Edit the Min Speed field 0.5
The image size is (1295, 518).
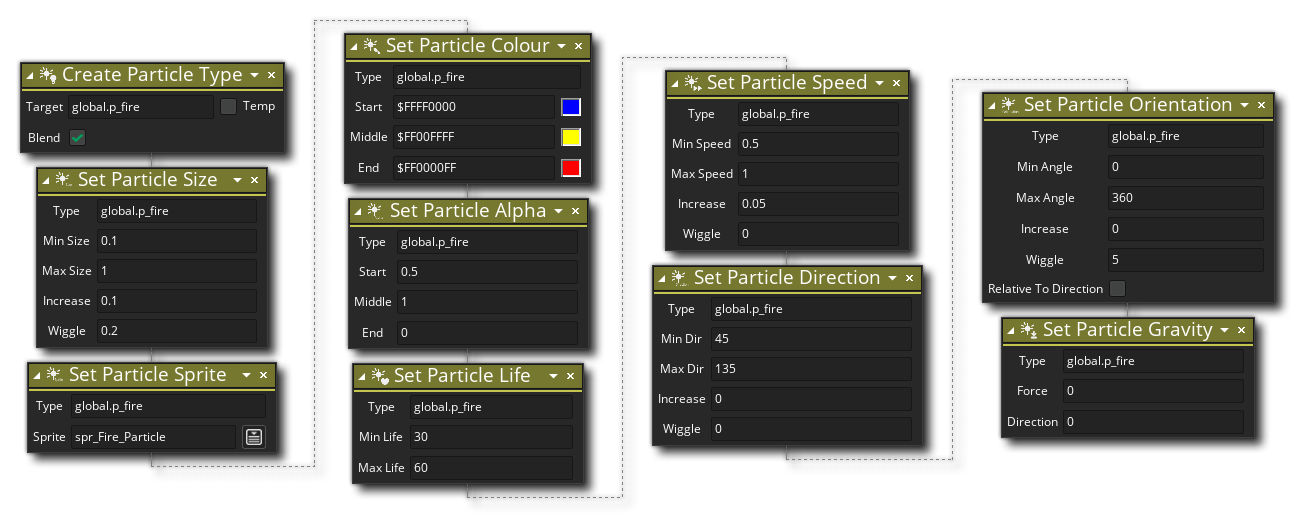point(818,144)
